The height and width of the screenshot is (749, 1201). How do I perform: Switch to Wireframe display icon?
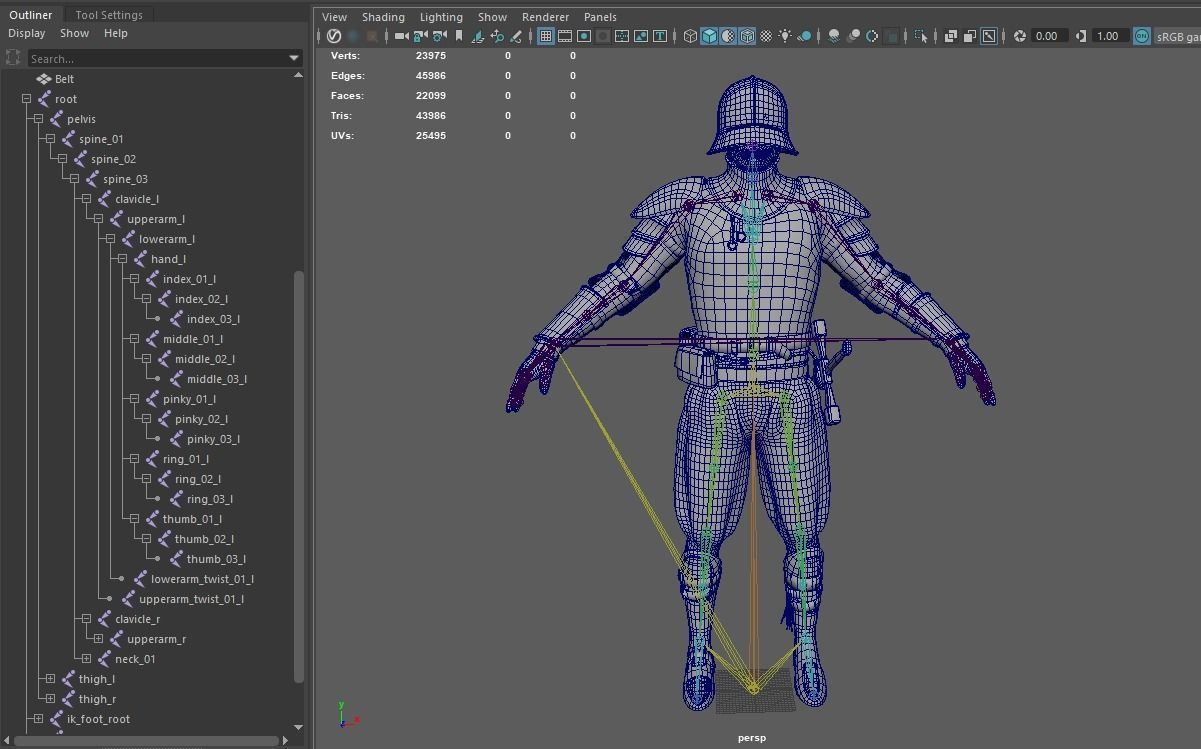point(690,36)
